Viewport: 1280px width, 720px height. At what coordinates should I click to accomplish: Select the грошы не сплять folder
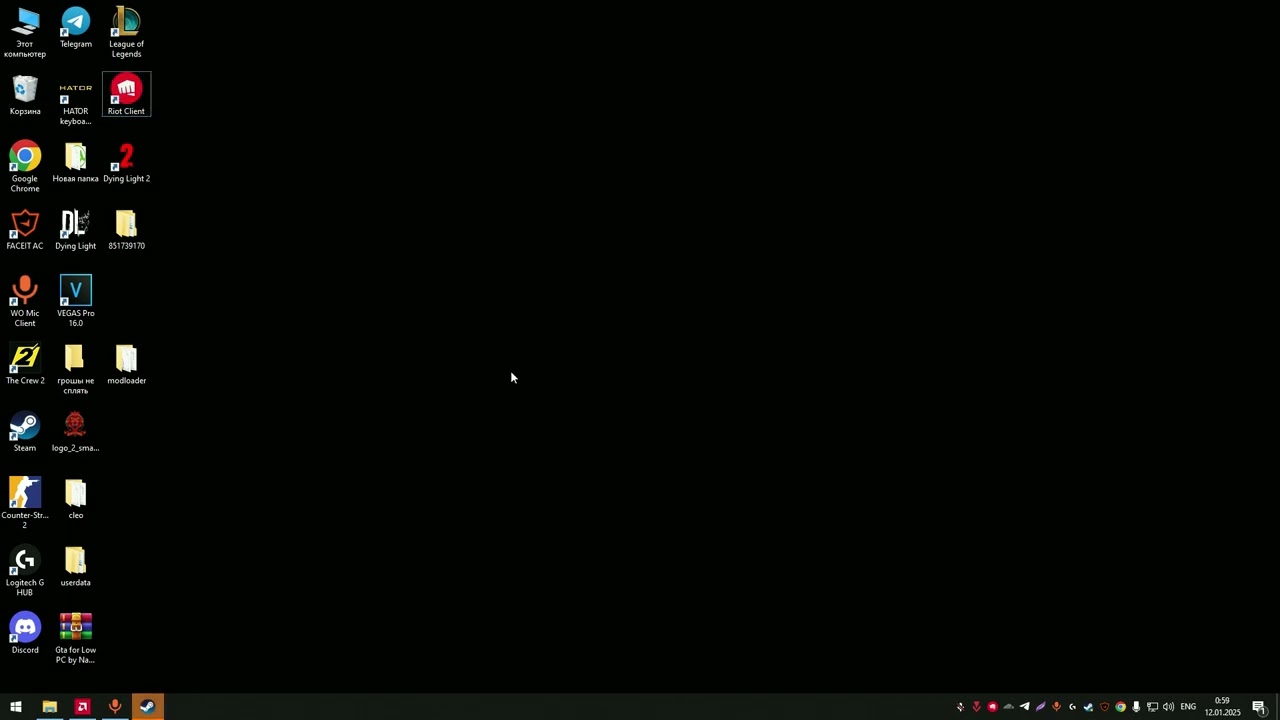[76, 370]
